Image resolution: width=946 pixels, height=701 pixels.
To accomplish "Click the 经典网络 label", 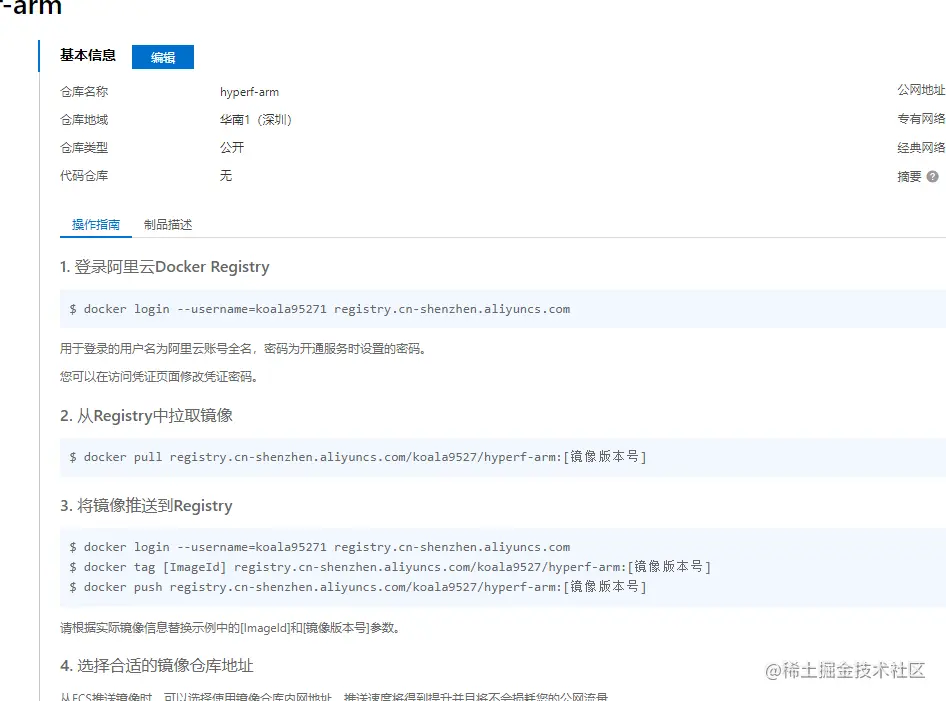I will click(x=921, y=147).
